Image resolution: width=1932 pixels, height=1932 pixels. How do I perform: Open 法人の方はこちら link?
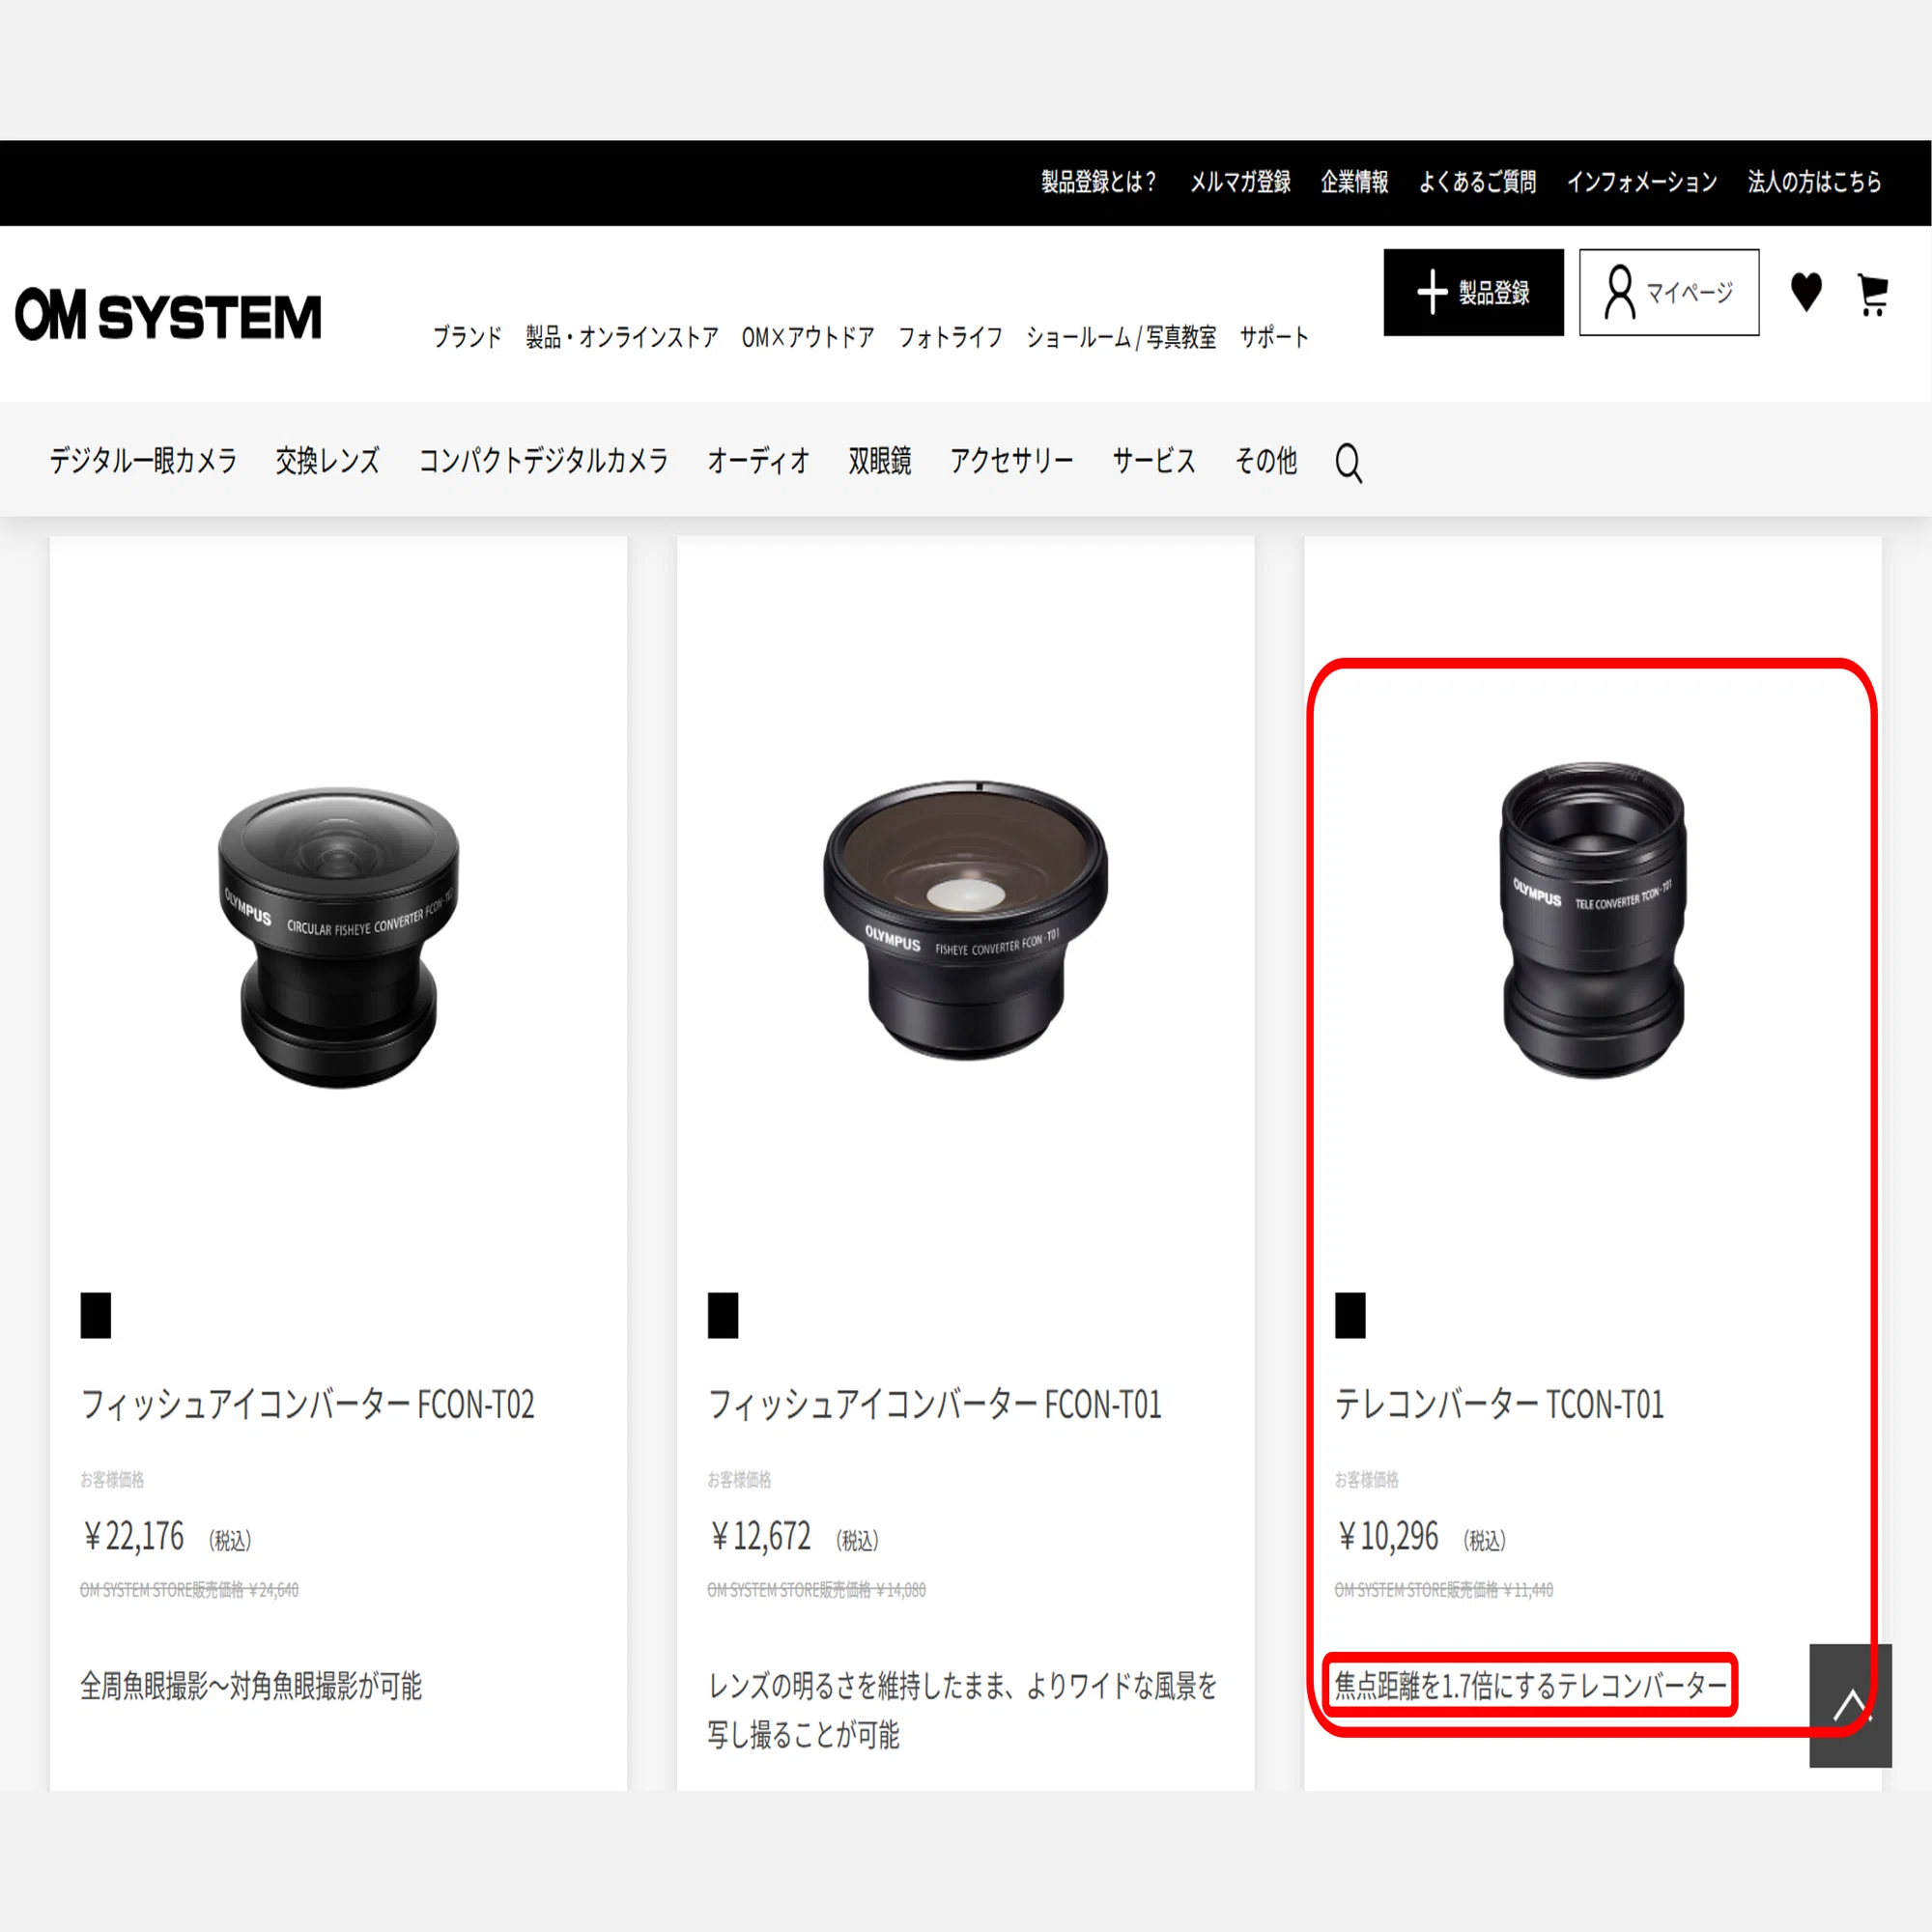point(1814,182)
